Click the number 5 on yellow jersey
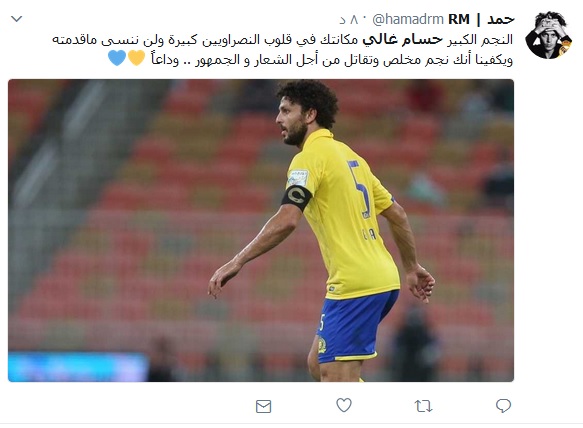Screen dimensions: 583x428 pos(359,188)
